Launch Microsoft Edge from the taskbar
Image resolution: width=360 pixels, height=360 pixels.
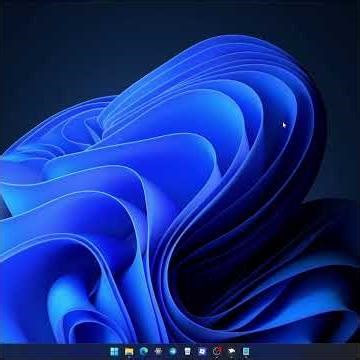[144, 351]
